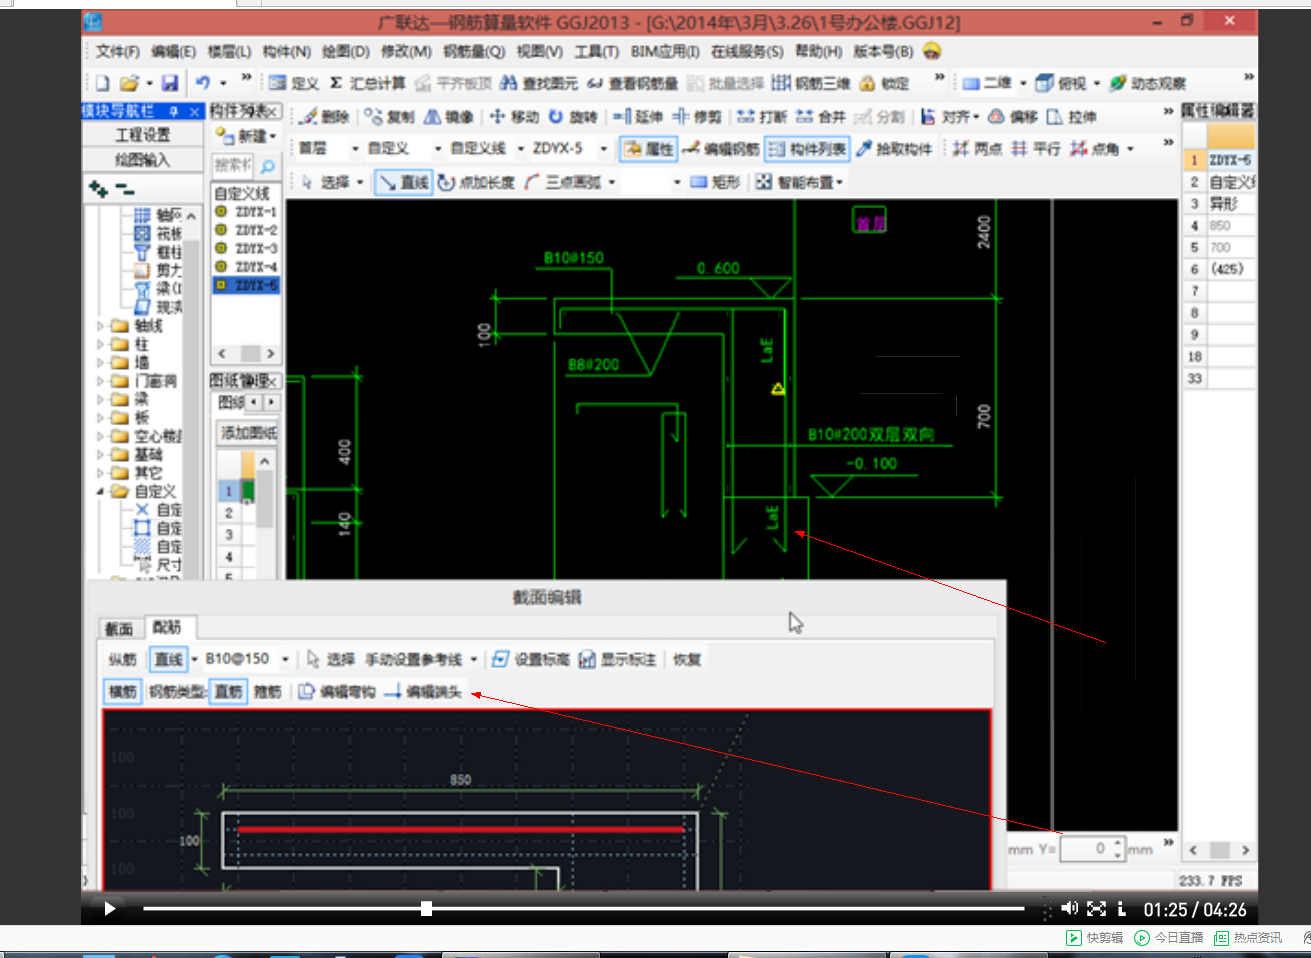The image size is (1311, 958).
Task: Select the 移动 (move) tool
Action: tap(514, 117)
